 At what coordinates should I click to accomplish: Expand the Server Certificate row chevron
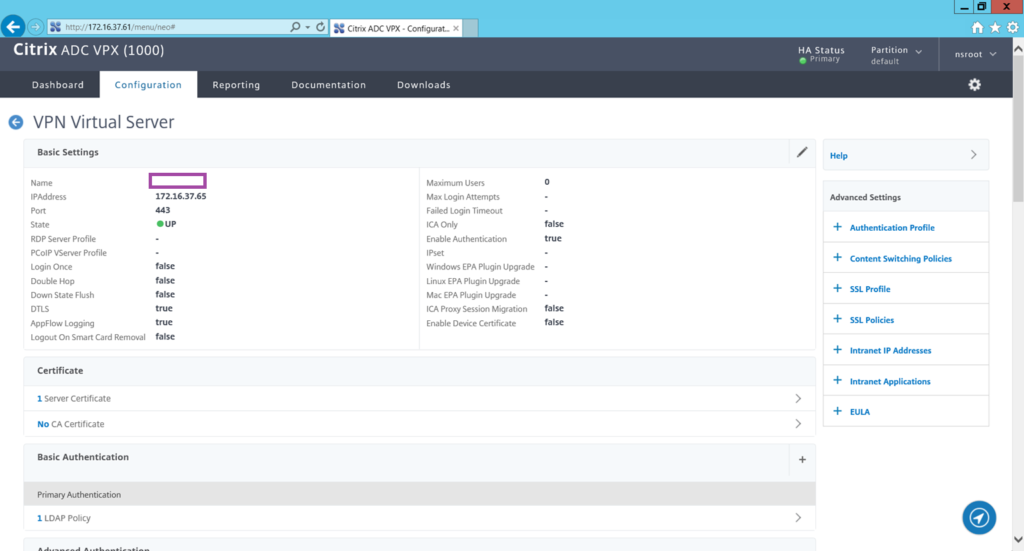798,398
